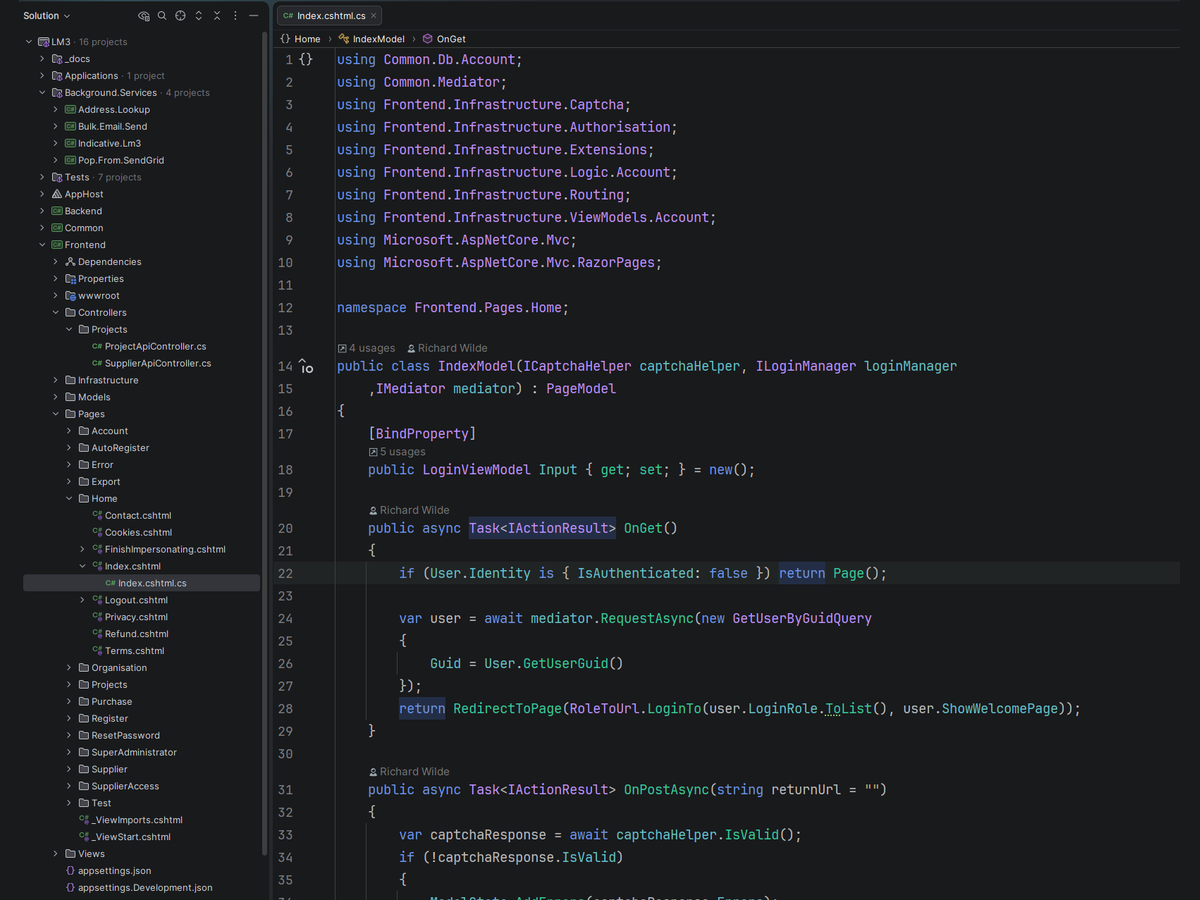The width and height of the screenshot is (1200, 900).
Task: Click the IndexModel breadcrumb
Action: point(371,39)
